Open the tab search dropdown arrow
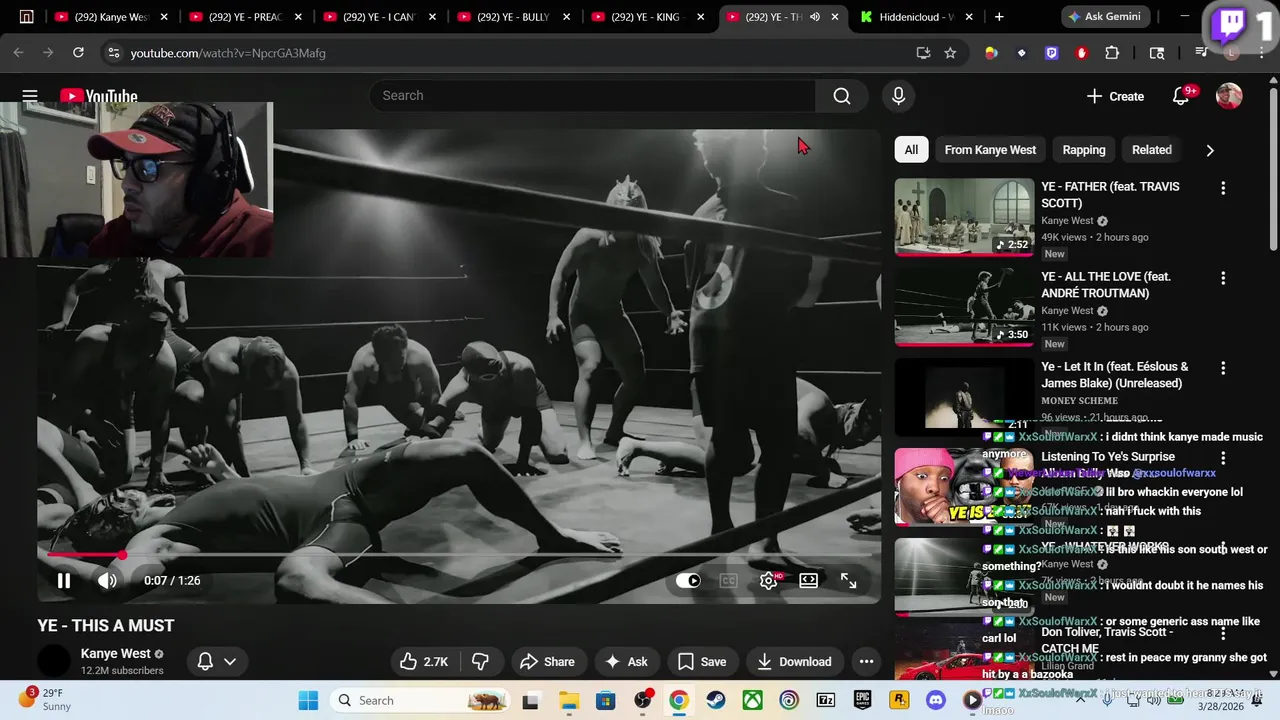The height and width of the screenshot is (720, 1280). (26, 17)
